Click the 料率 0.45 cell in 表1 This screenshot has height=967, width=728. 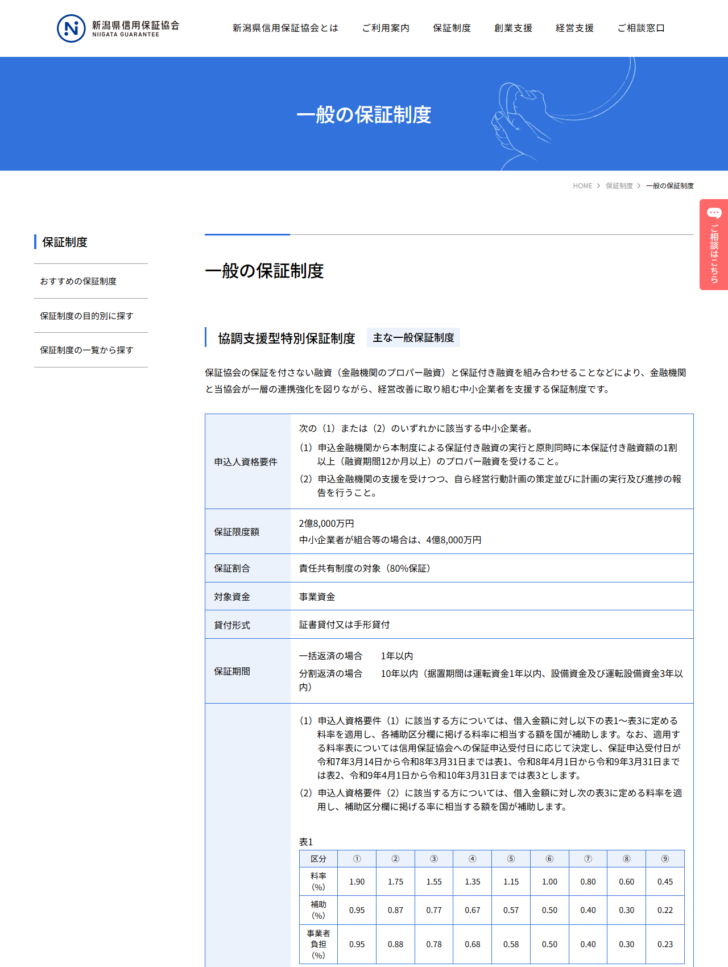665,881
